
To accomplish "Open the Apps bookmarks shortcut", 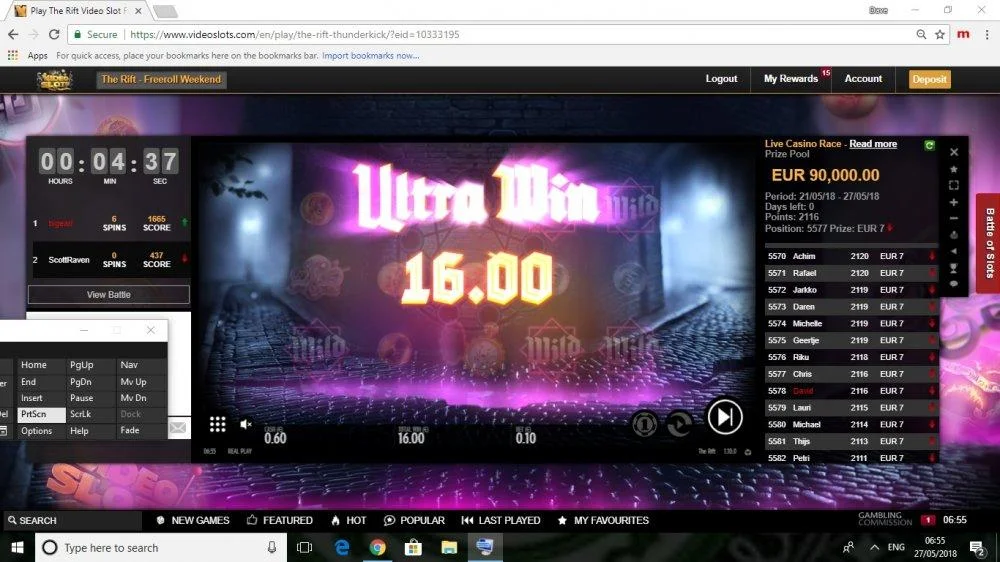I will [x=27, y=55].
